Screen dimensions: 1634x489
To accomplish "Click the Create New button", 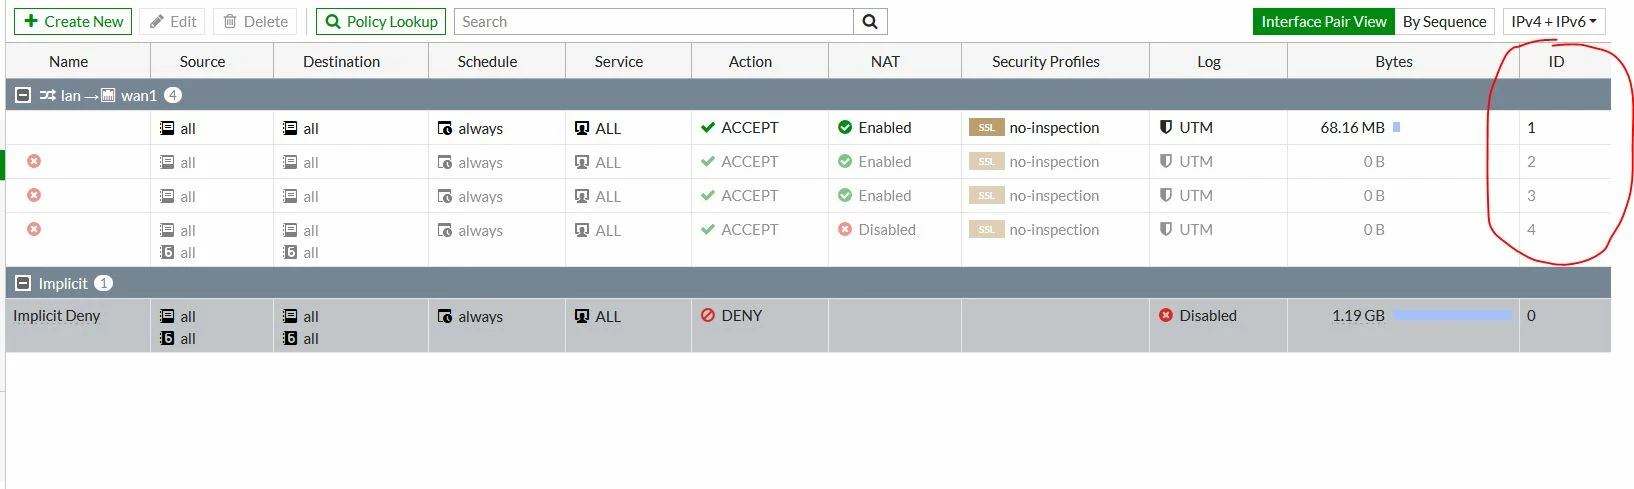I will [x=73, y=21].
